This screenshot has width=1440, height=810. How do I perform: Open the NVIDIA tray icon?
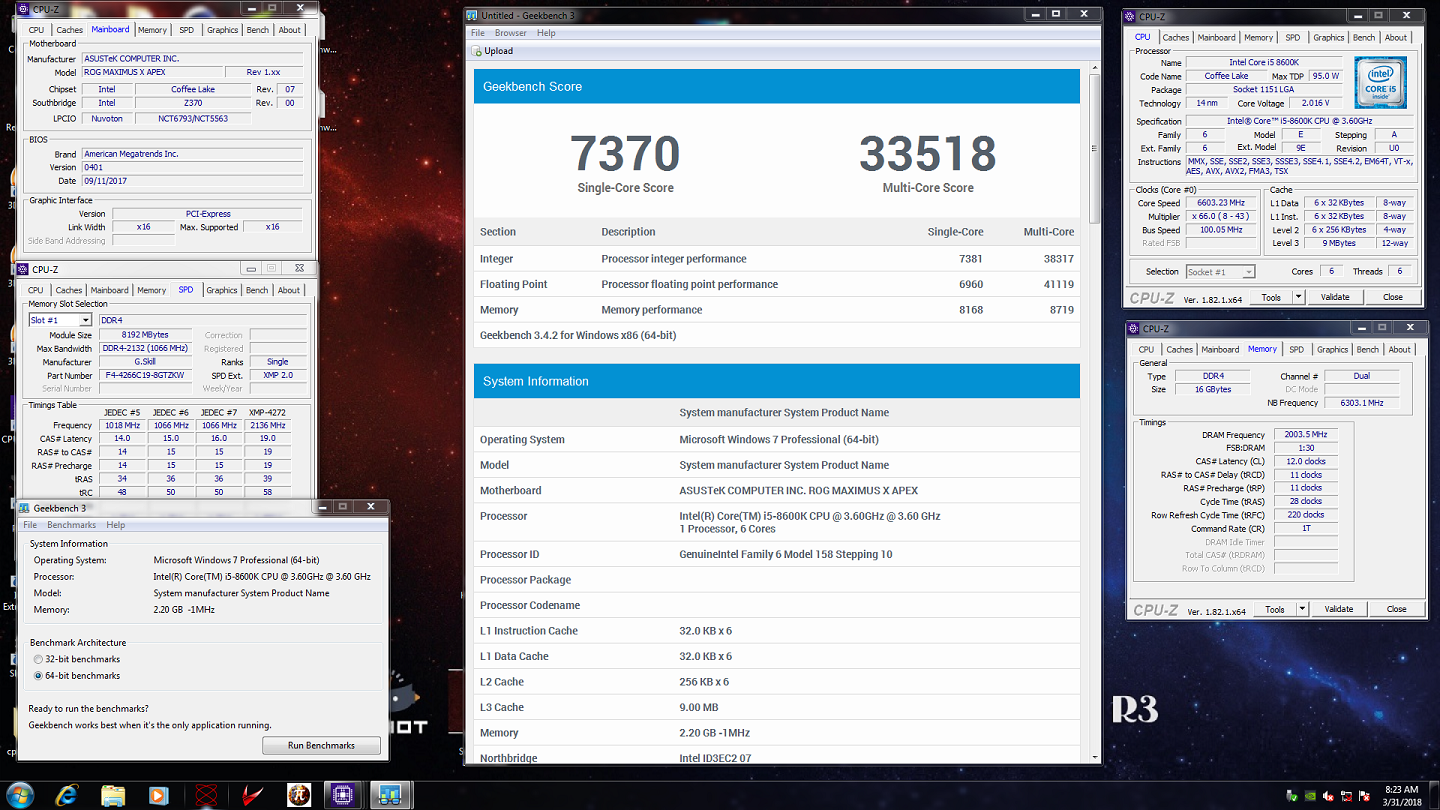click(x=1310, y=796)
